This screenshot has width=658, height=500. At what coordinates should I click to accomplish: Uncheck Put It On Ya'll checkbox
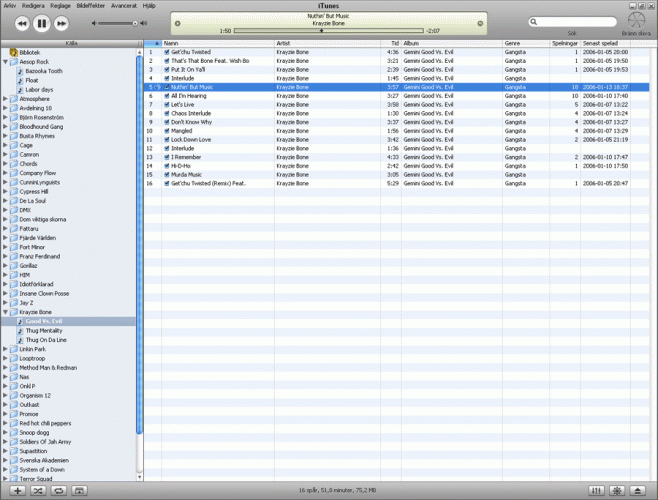click(x=167, y=70)
